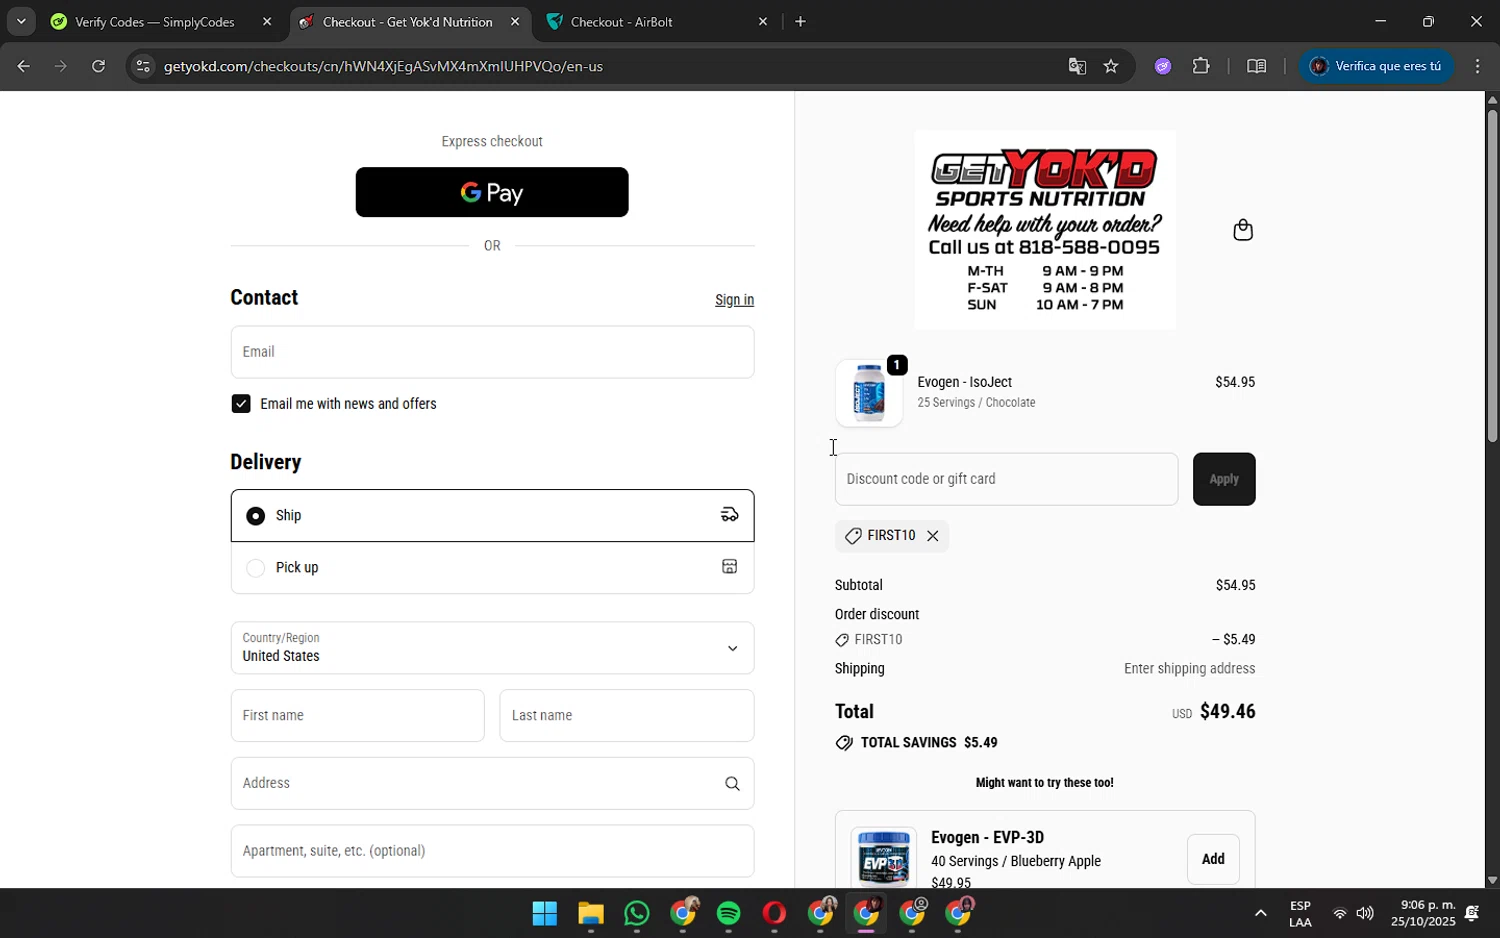
Task: Focus the Email input field
Action: coord(492,352)
